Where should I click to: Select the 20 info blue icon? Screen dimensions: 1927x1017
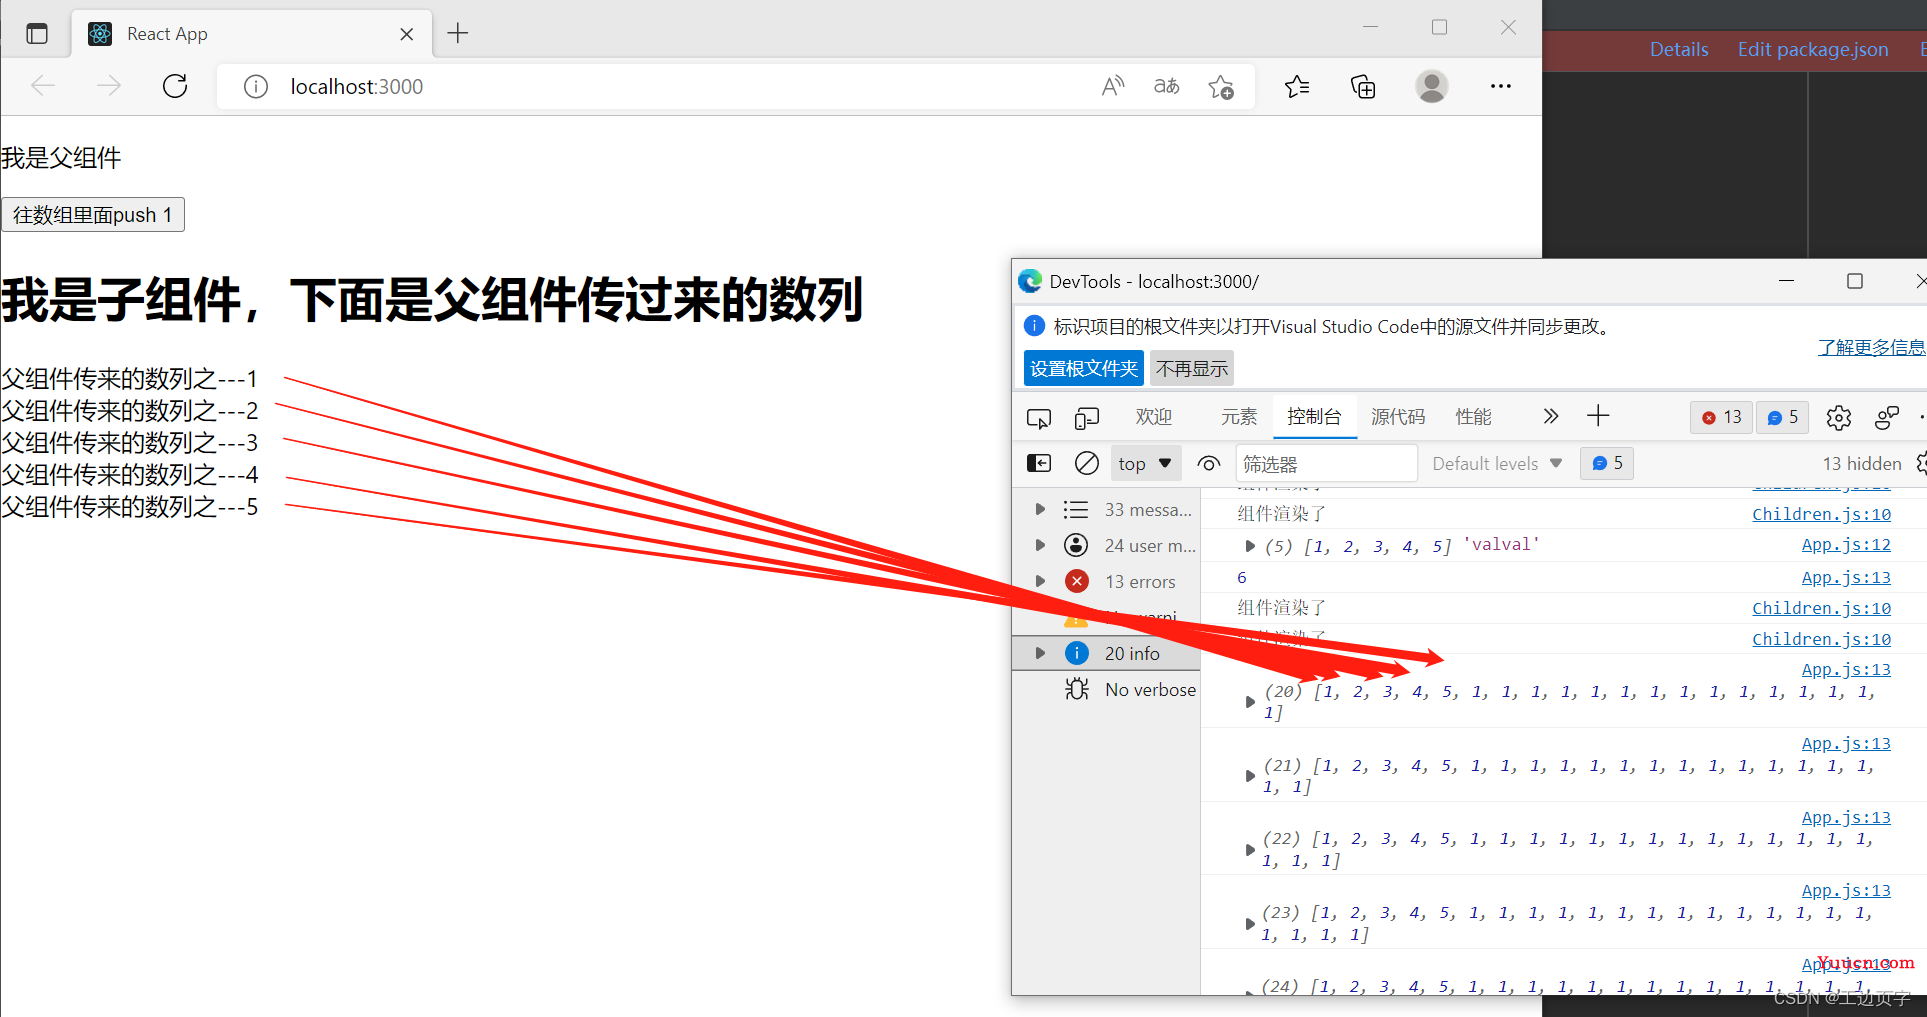1076,653
